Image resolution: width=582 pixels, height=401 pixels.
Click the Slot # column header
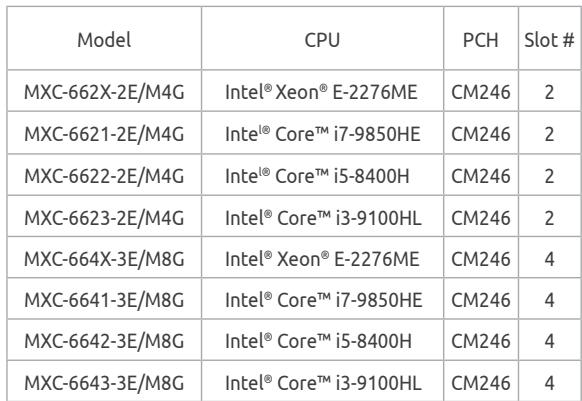(x=549, y=40)
